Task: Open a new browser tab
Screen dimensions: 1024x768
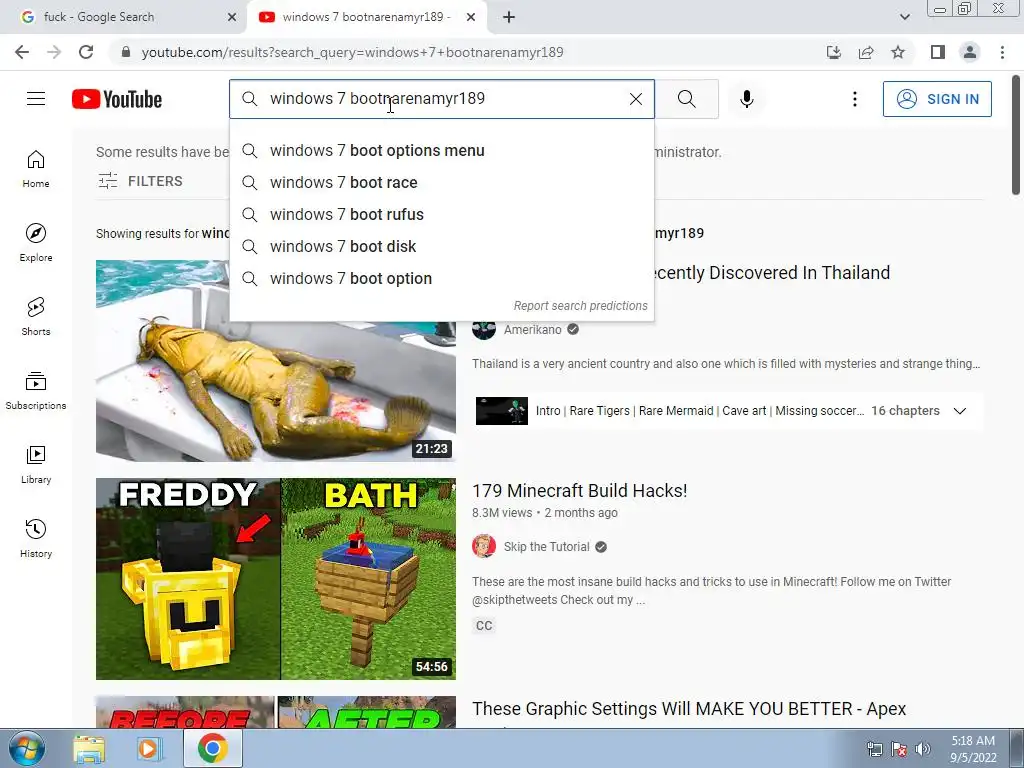Action: click(509, 17)
